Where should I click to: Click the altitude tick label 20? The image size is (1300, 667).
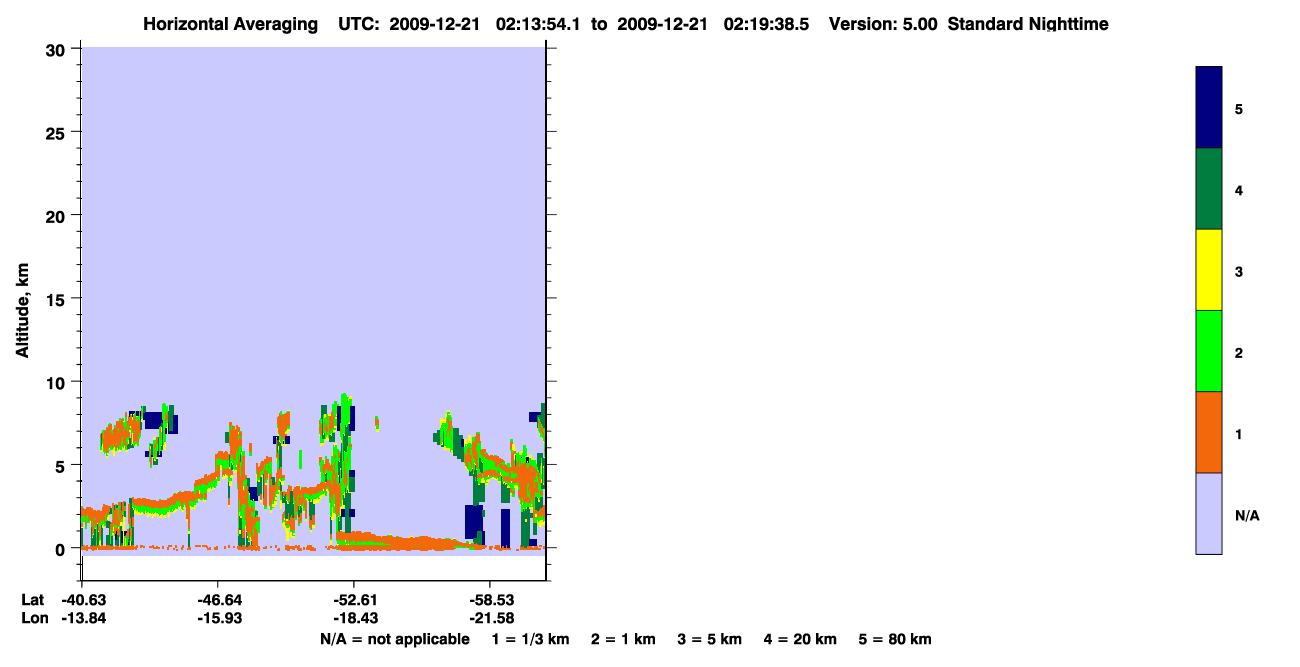click(57, 216)
